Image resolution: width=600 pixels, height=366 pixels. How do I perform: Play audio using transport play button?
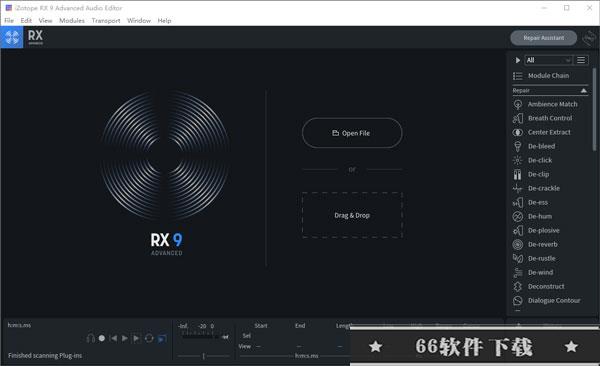pos(125,338)
